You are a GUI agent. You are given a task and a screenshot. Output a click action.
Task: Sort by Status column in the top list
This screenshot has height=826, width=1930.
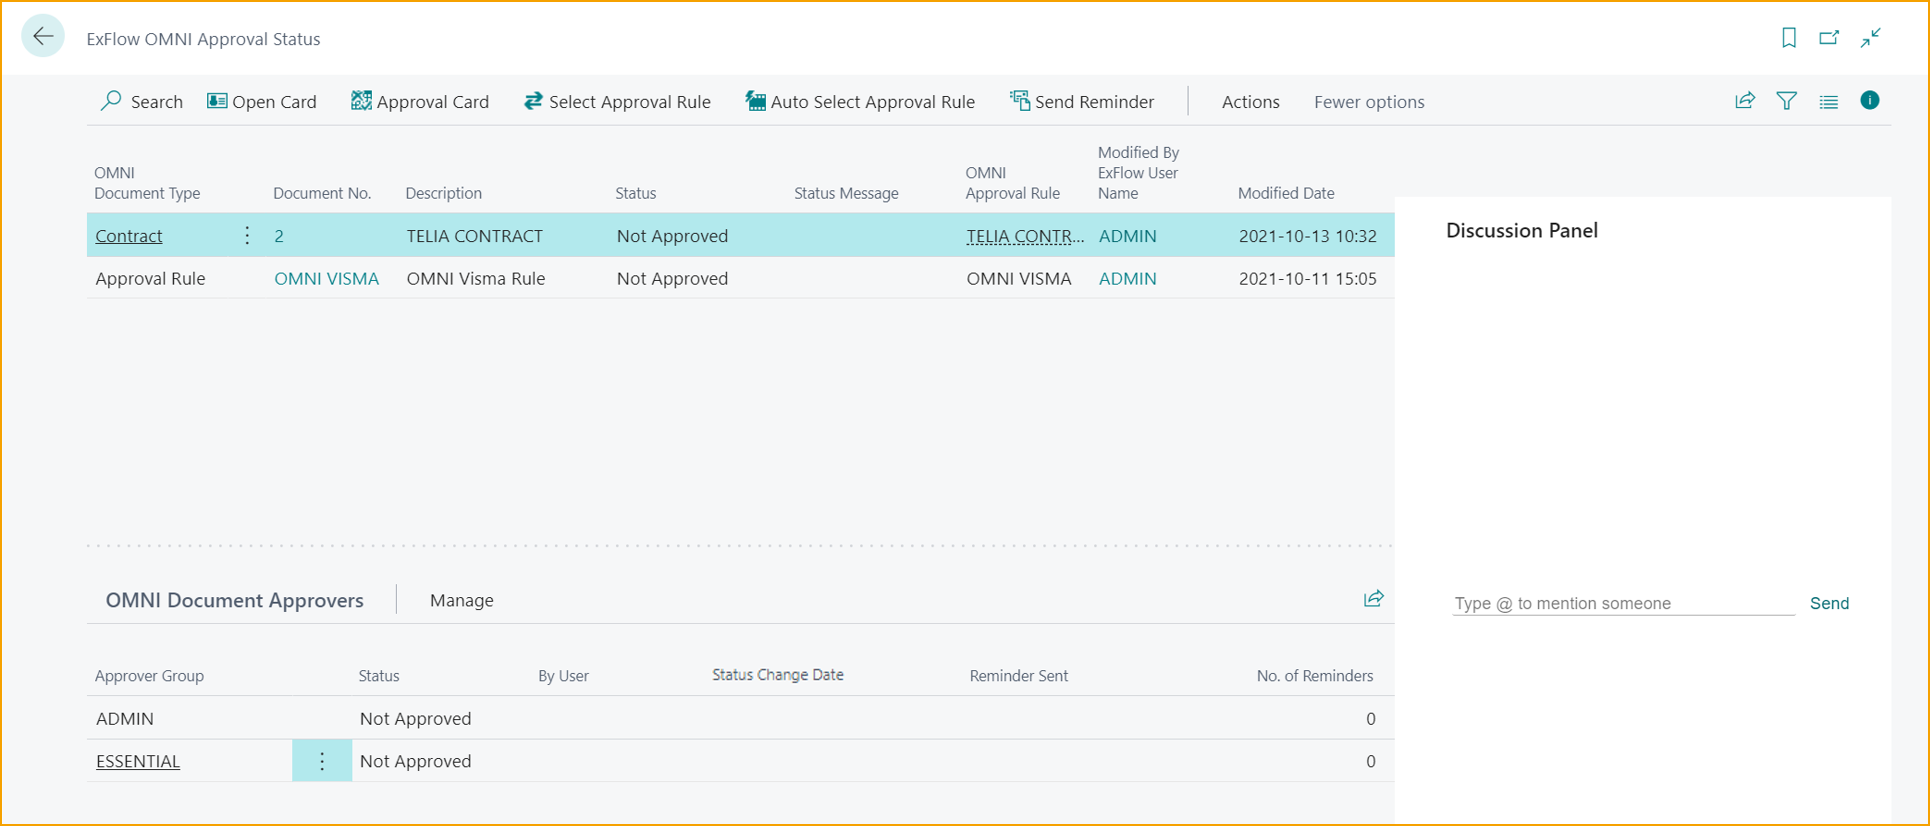click(x=636, y=193)
